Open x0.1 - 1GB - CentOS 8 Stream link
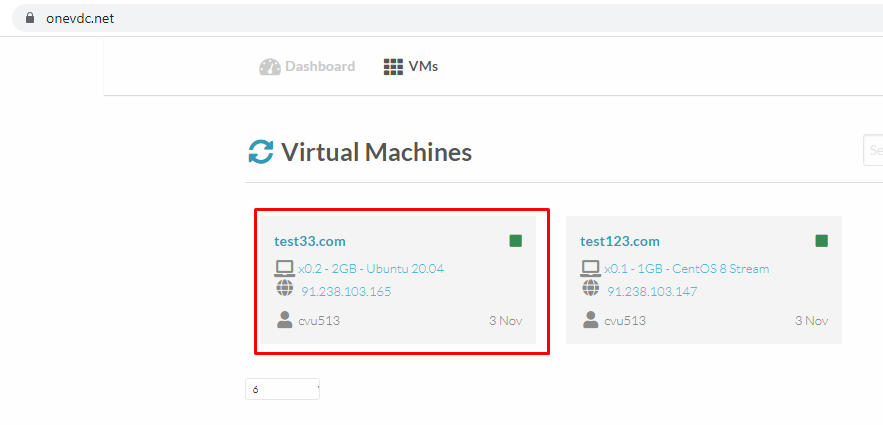The image size is (883, 425). click(687, 269)
